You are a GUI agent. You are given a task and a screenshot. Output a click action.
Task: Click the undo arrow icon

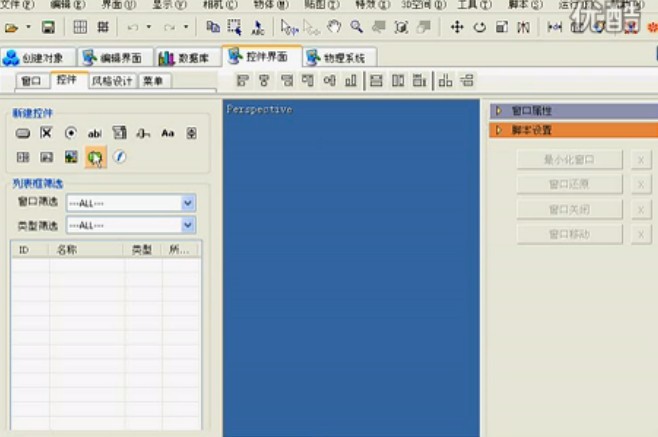(133, 28)
